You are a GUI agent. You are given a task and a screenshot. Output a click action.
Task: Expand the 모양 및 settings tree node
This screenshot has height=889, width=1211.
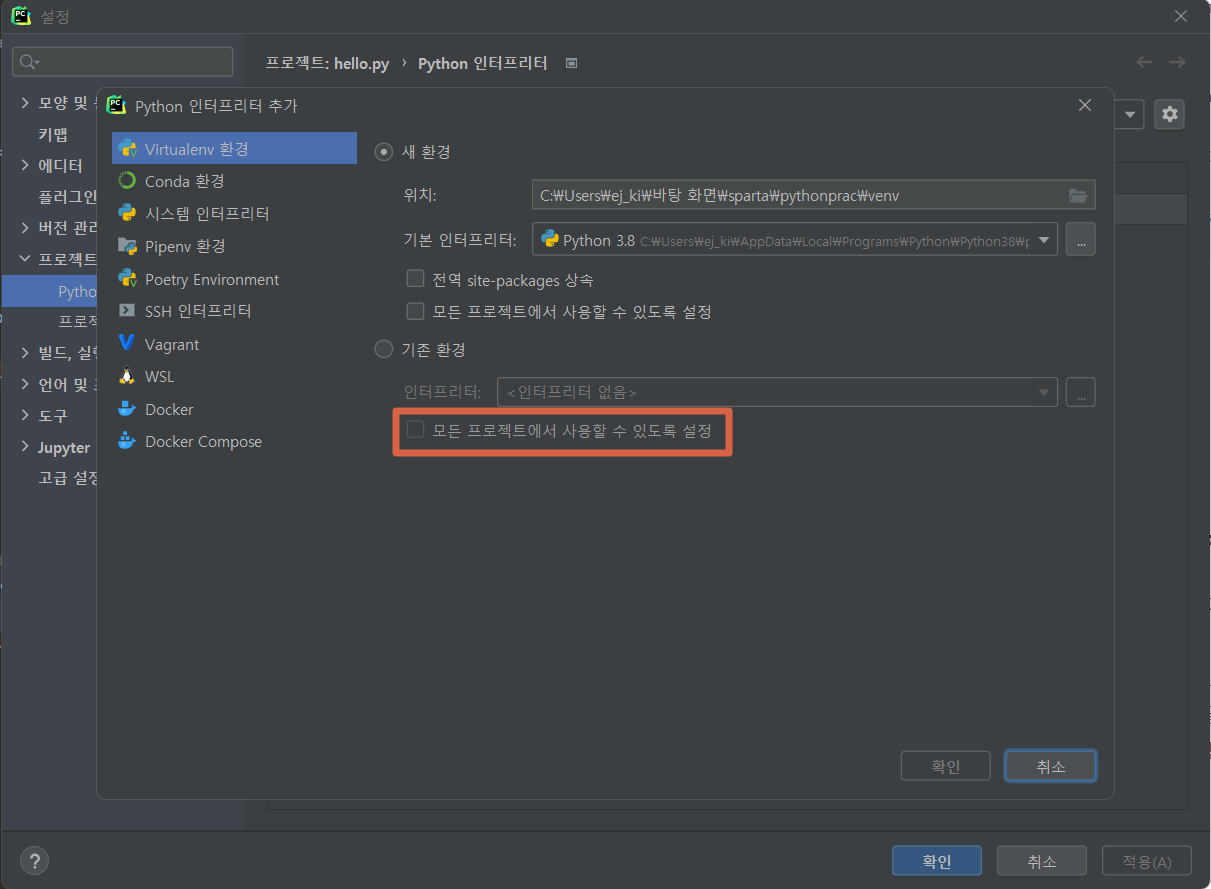tap(26, 102)
